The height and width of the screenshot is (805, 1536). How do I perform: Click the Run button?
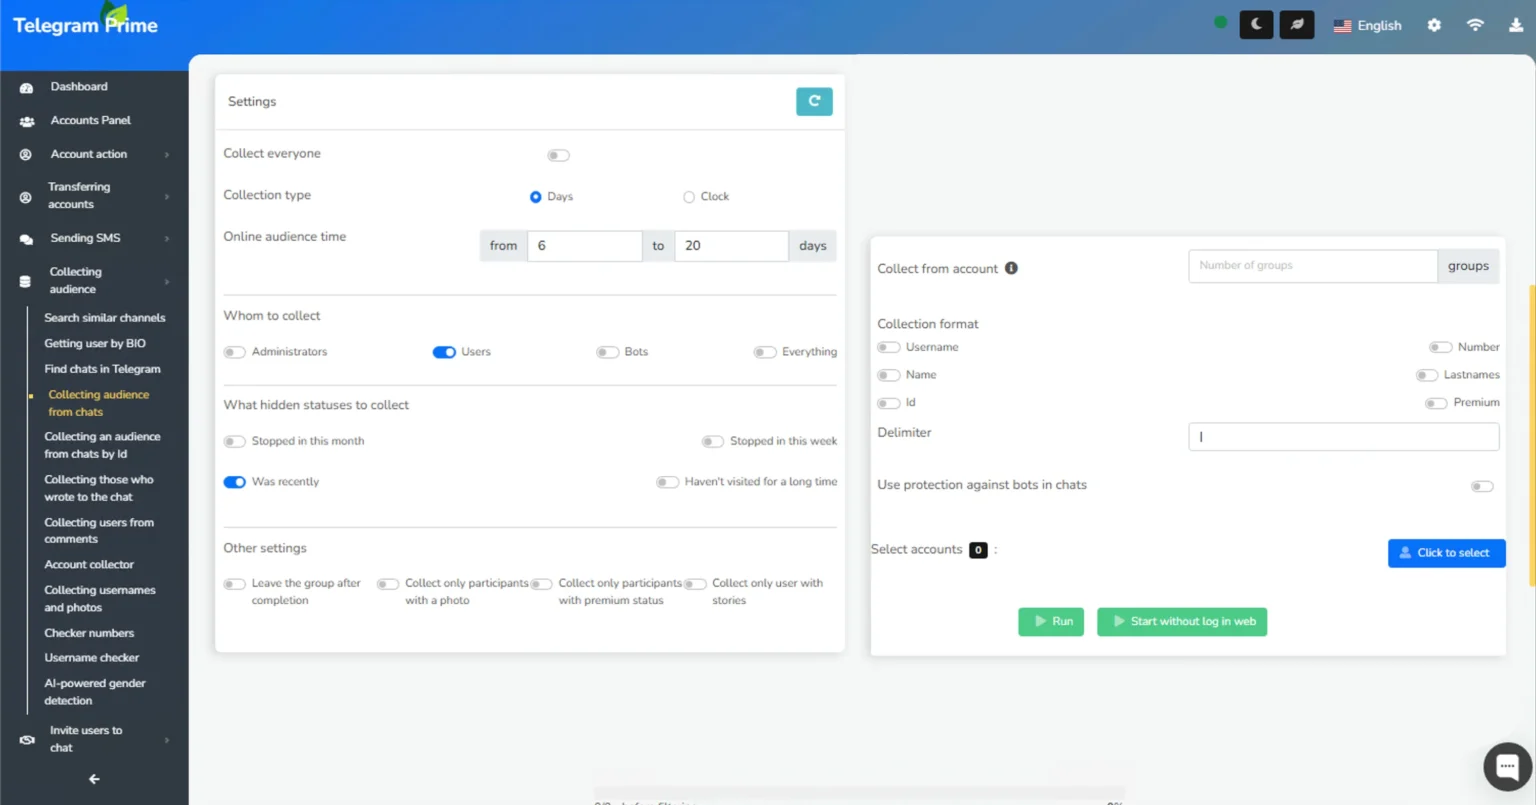tap(1051, 621)
